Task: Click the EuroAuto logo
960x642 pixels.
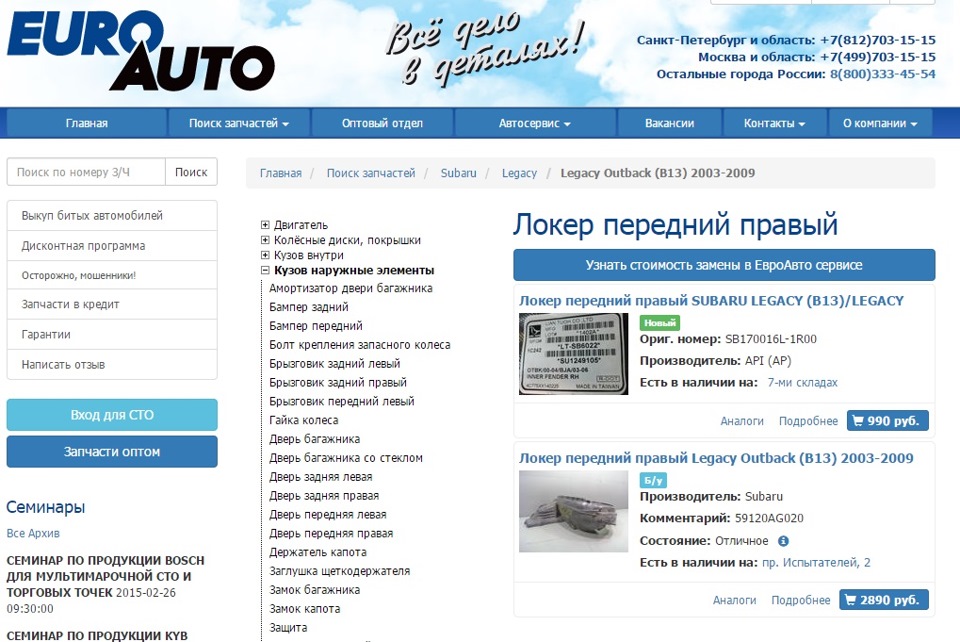Action: (141, 51)
